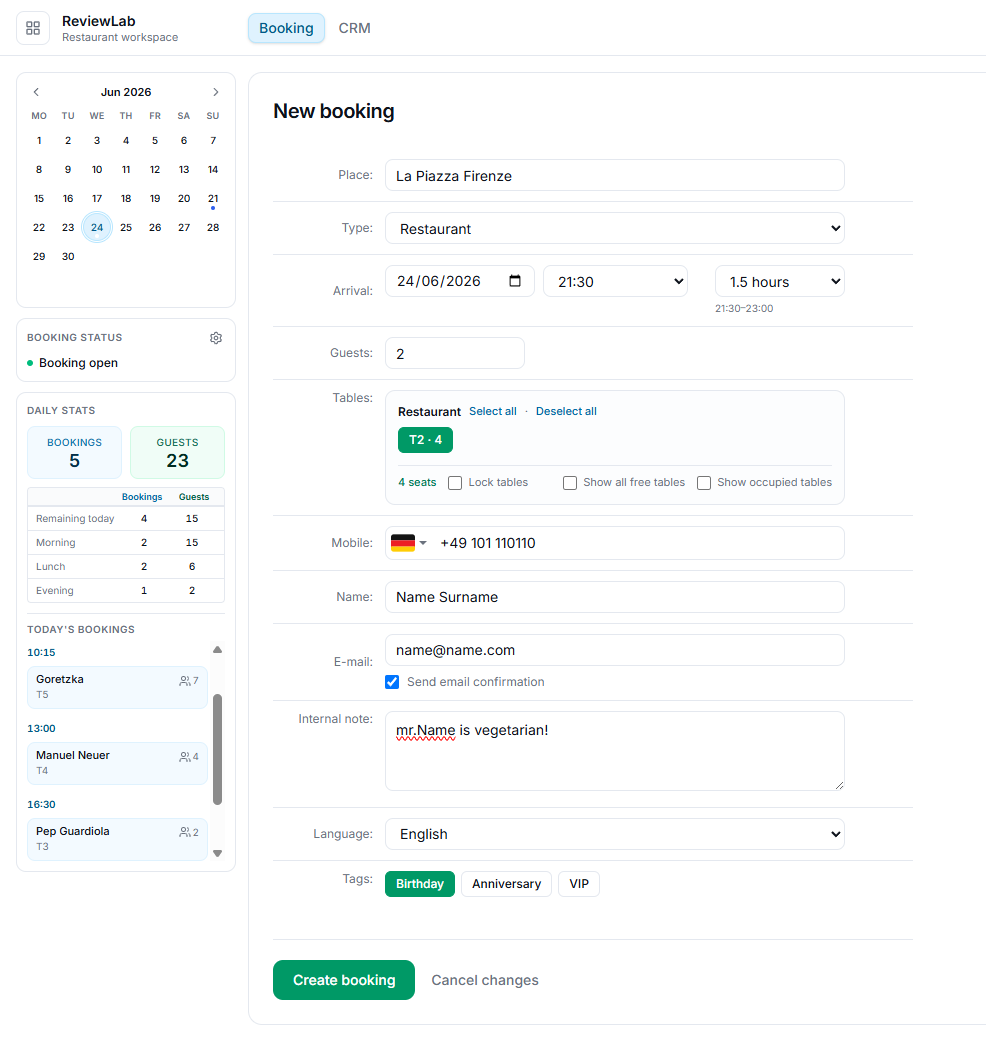The height and width of the screenshot is (1041, 986).
Task: Open the ReviewLab grid menu icon
Action: point(33,28)
